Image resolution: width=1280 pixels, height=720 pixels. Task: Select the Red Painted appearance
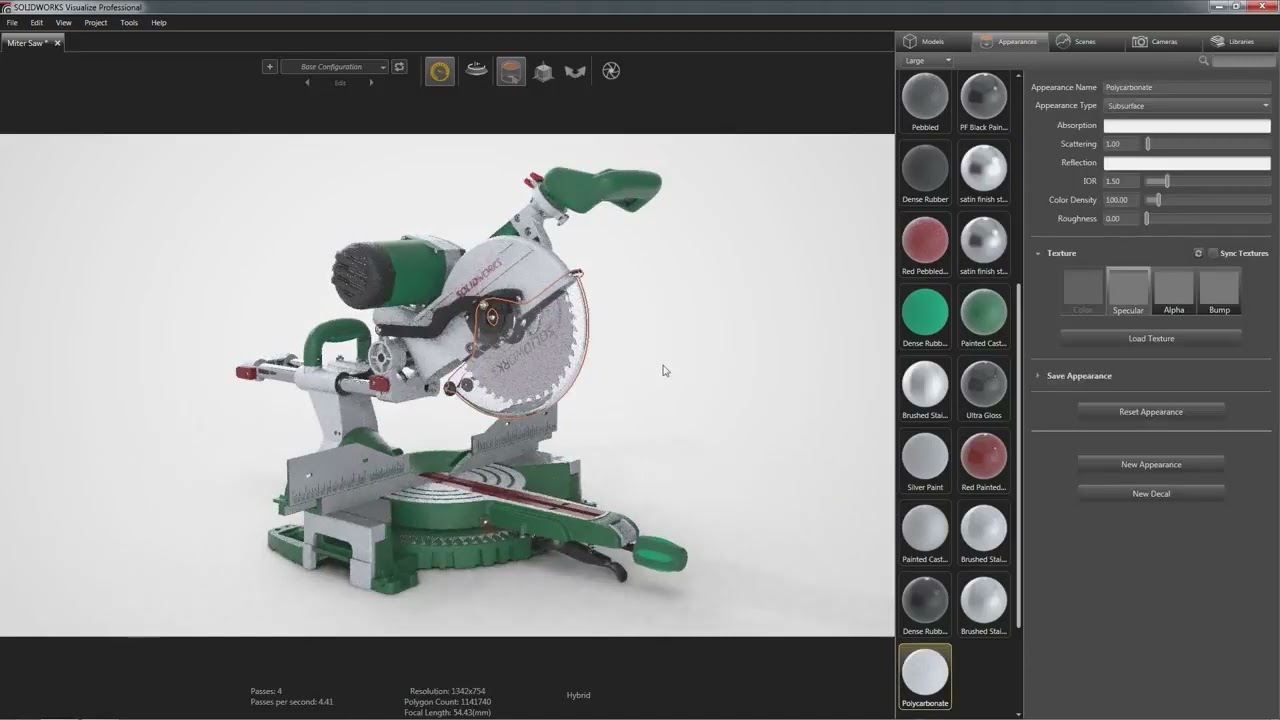tap(983, 463)
